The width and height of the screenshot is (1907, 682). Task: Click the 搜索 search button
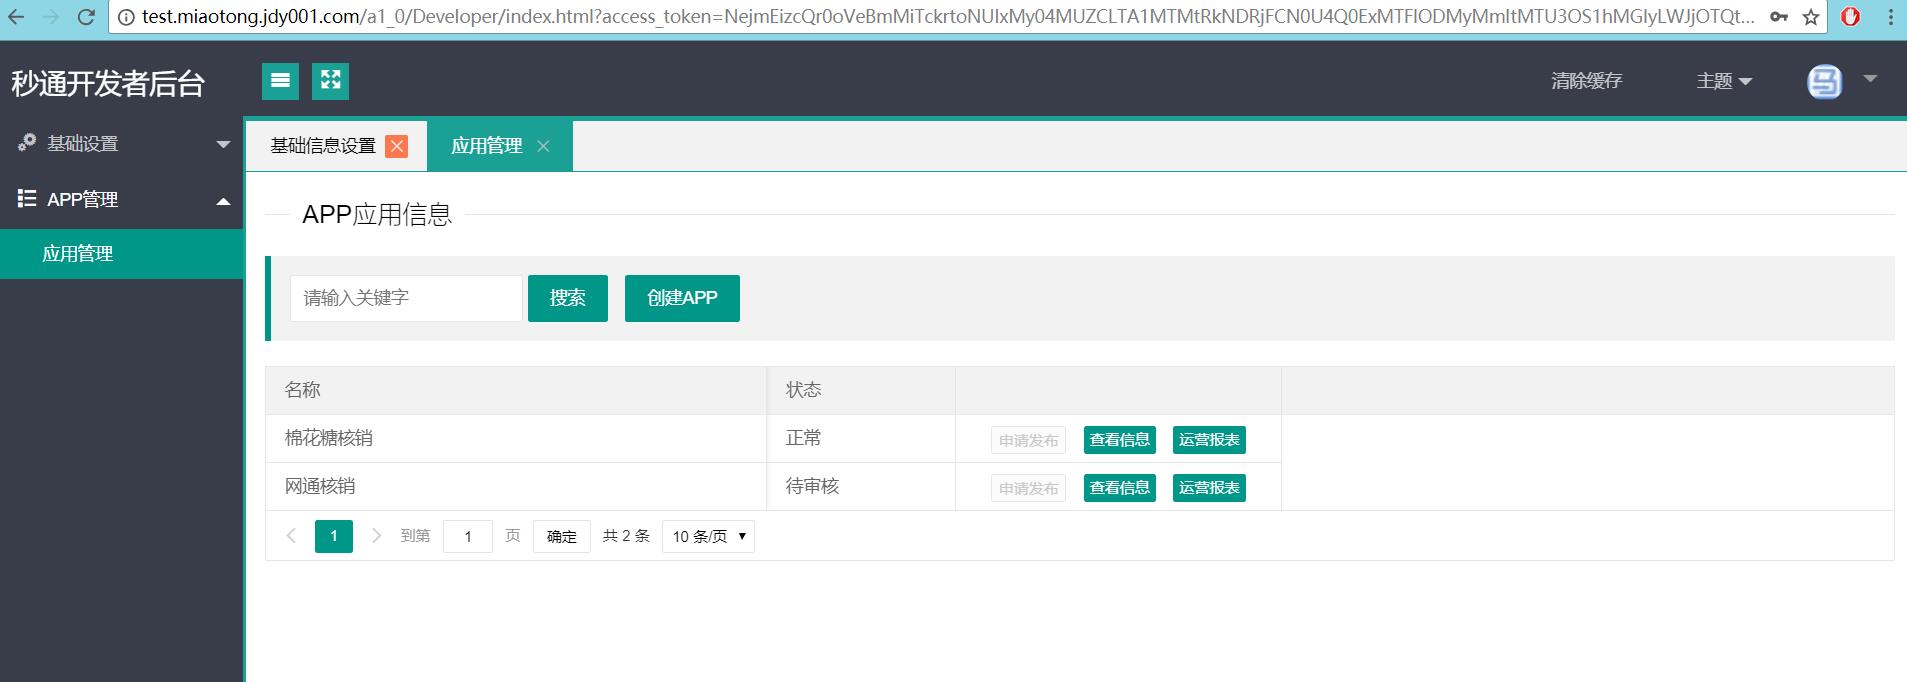click(567, 298)
